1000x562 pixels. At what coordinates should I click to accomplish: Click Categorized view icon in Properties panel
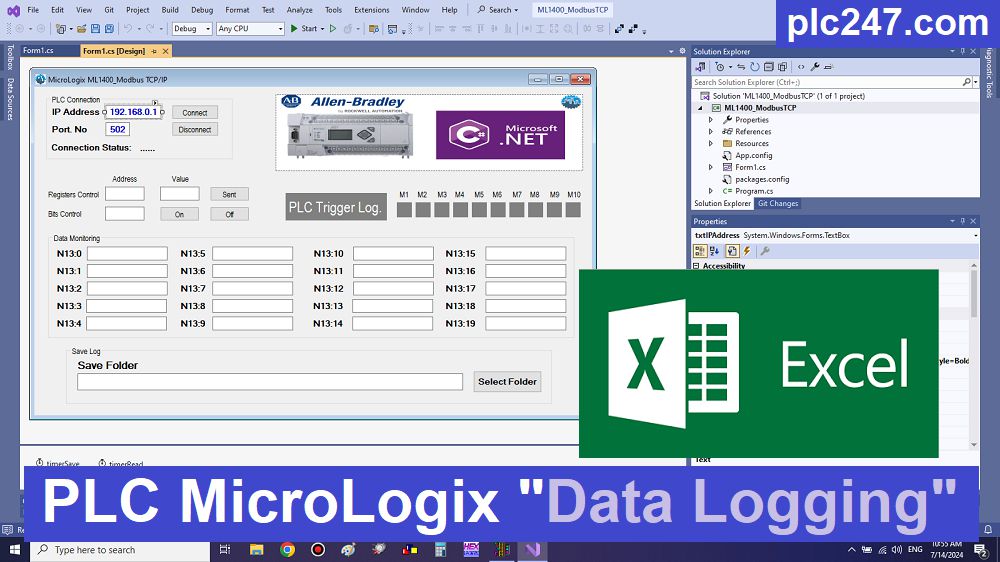pos(700,251)
